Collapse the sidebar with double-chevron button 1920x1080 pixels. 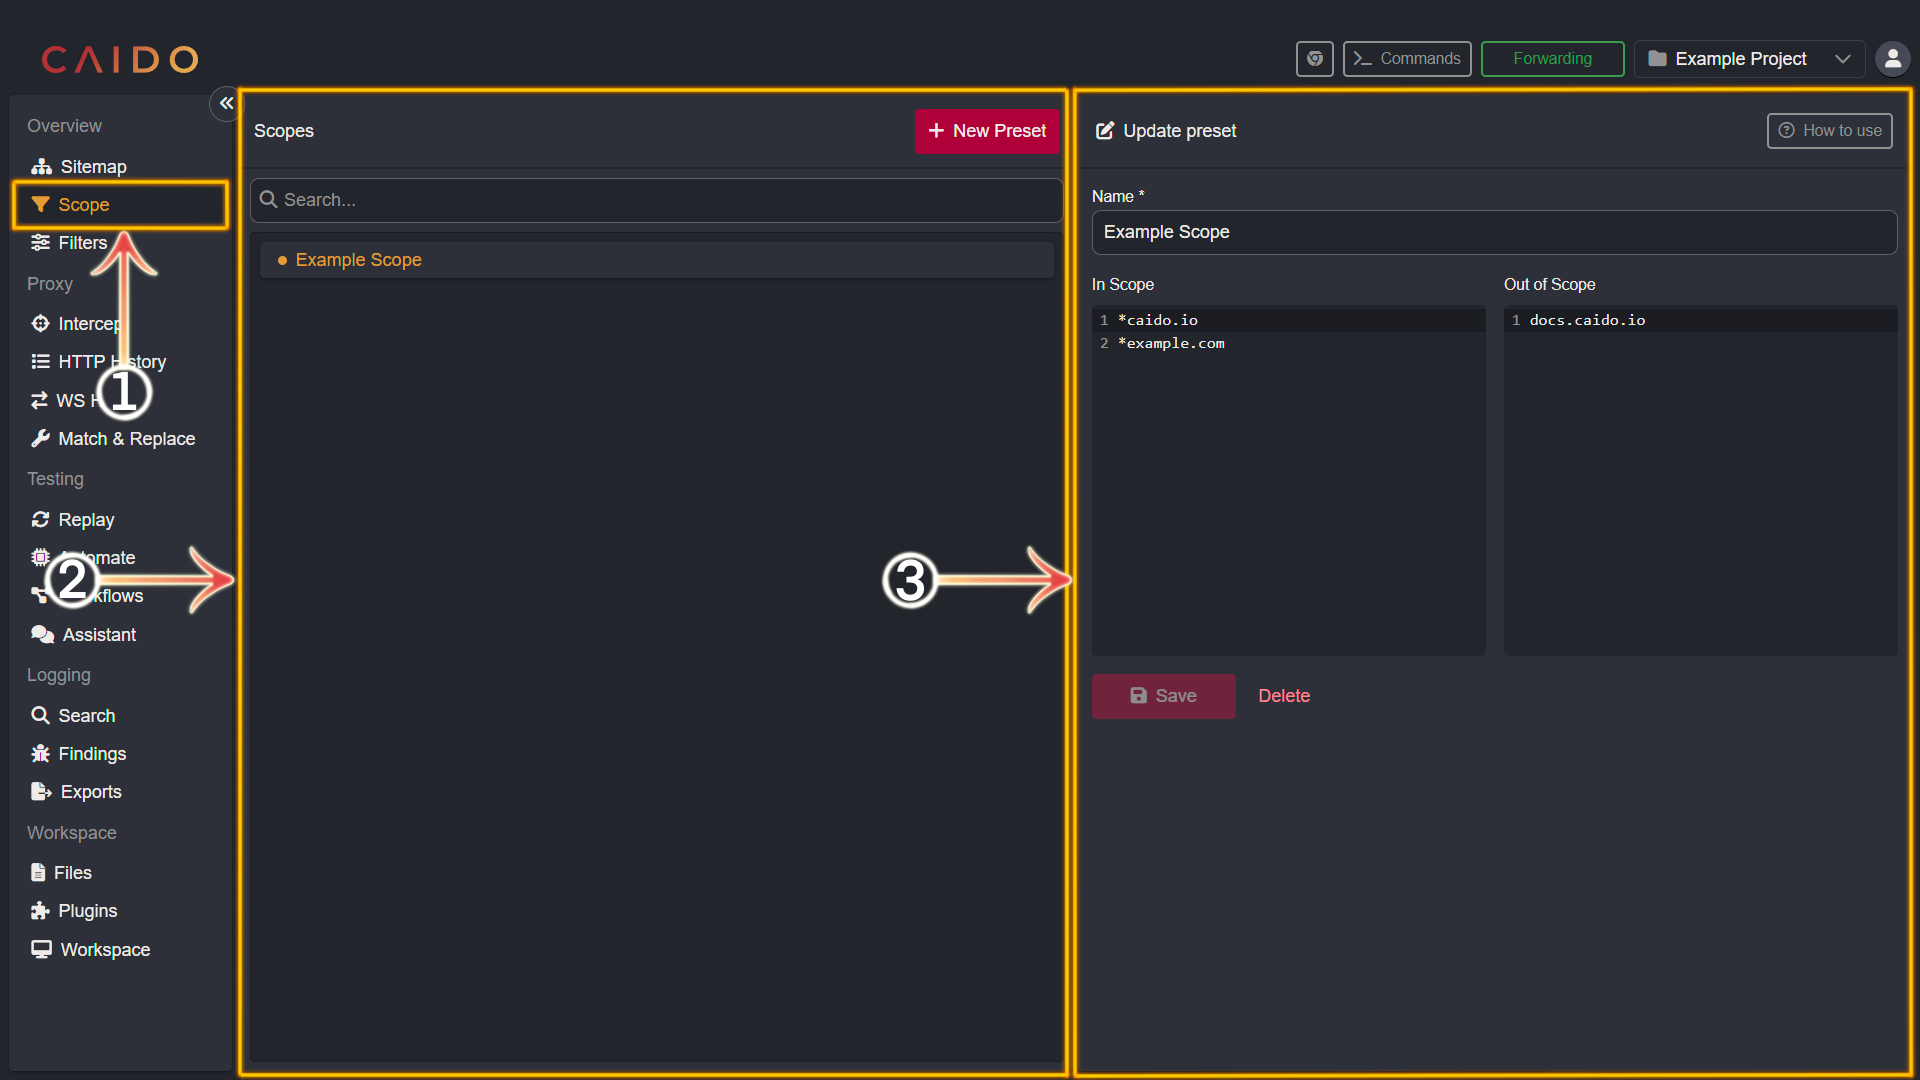[226, 103]
